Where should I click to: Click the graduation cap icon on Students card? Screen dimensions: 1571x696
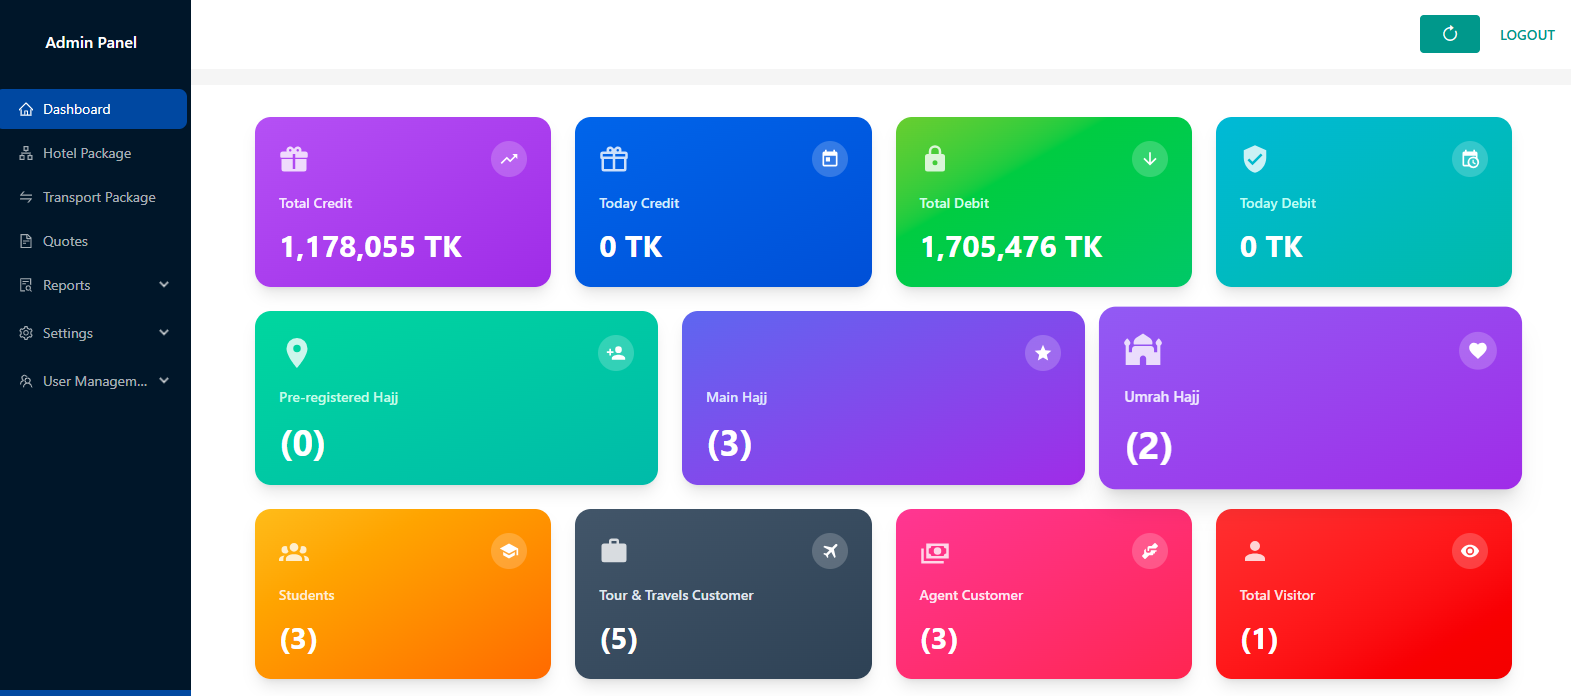[509, 551]
